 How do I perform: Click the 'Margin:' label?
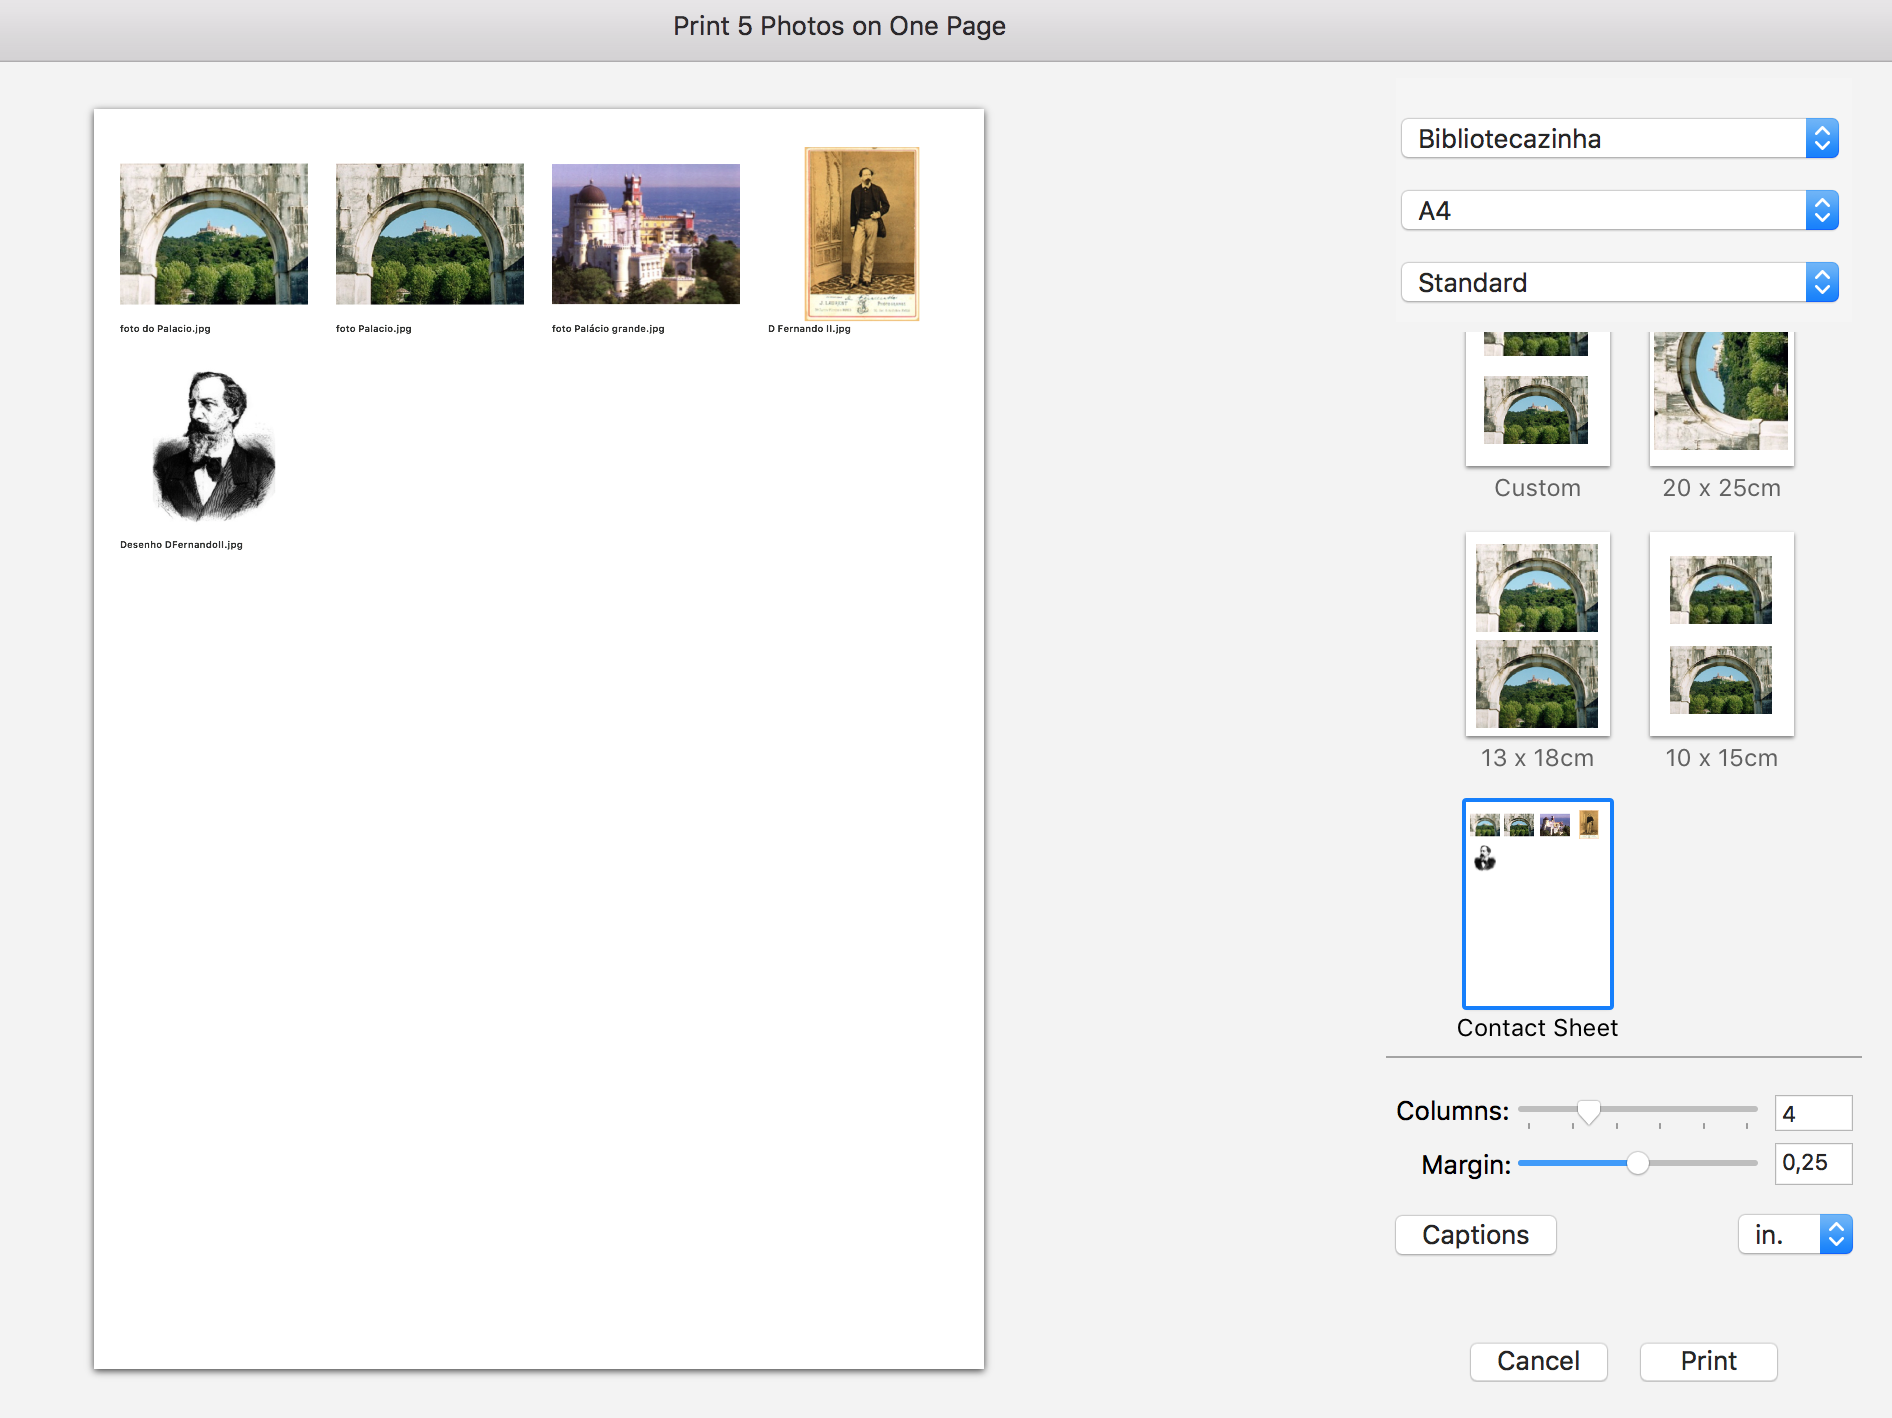1466,1165
